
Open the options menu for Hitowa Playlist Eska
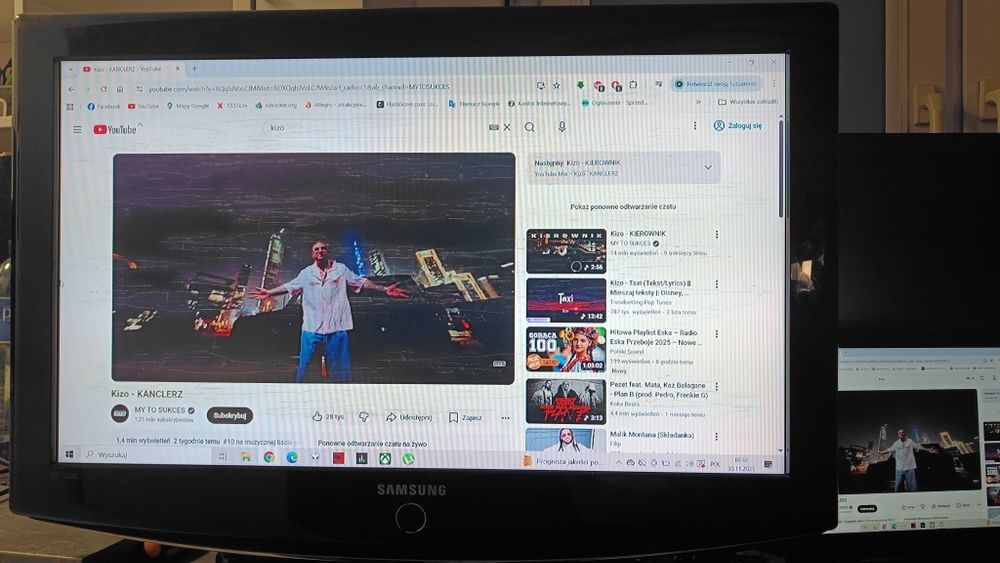[716, 333]
